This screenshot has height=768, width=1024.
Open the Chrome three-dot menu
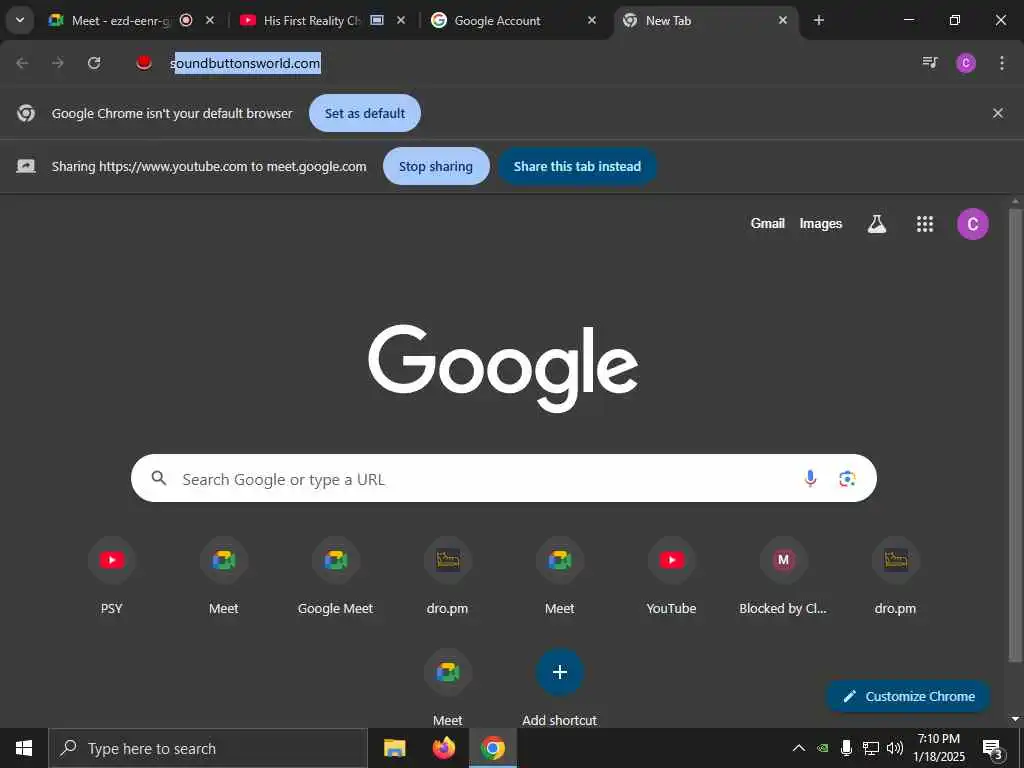[x=1002, y=63]
